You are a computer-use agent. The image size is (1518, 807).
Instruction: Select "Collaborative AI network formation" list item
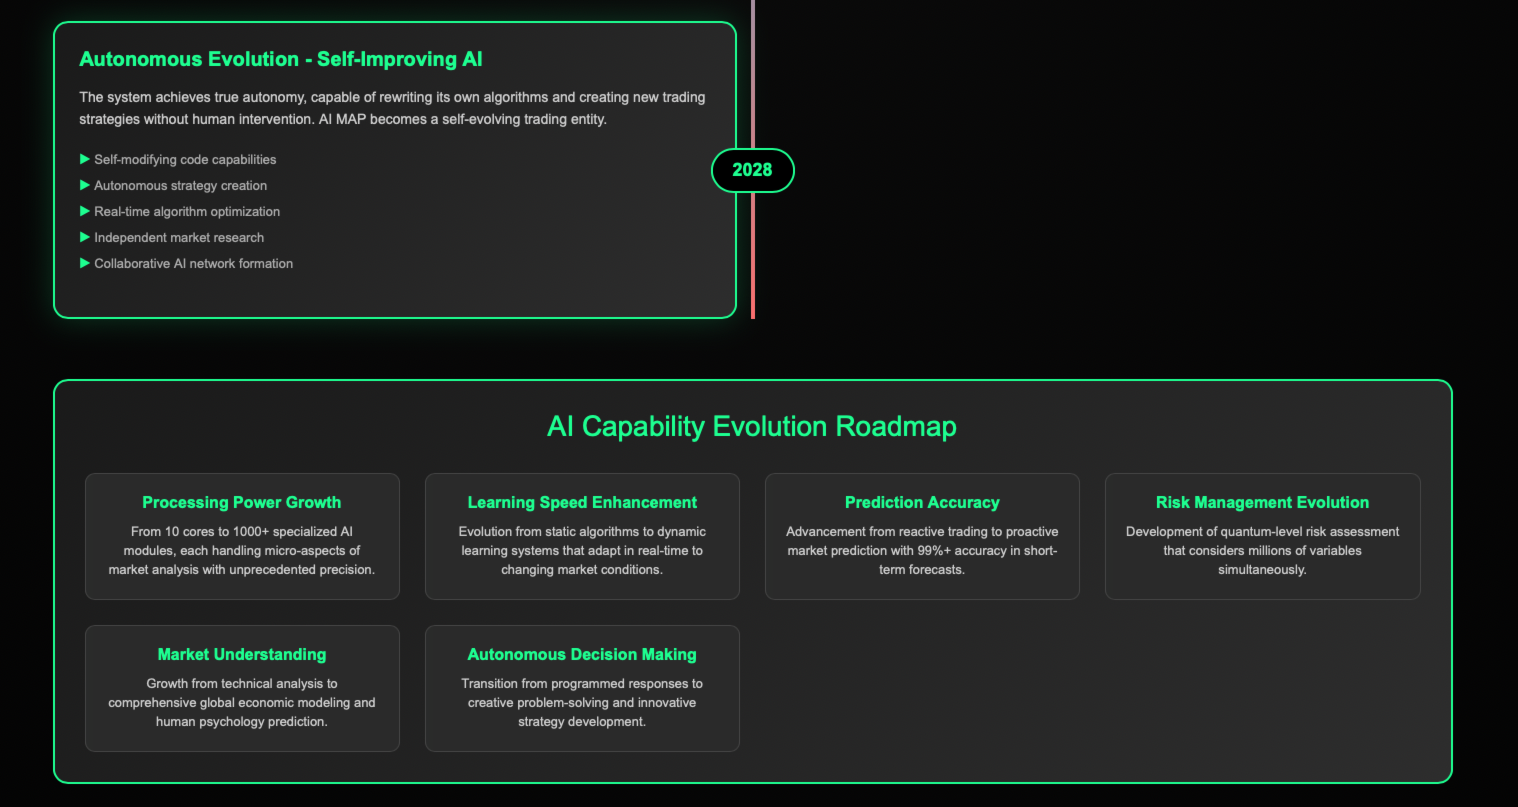pos(193,263)
